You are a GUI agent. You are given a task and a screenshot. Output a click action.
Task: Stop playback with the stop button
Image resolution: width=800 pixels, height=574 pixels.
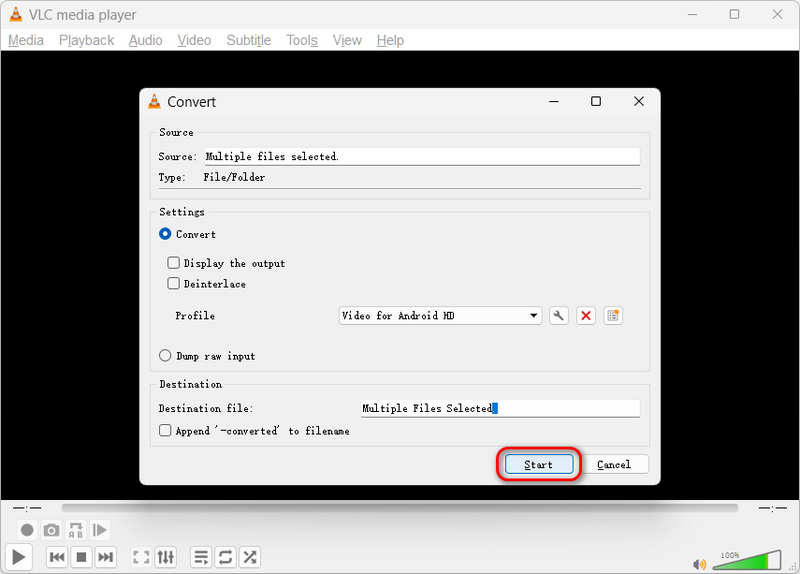coord(81,557)
